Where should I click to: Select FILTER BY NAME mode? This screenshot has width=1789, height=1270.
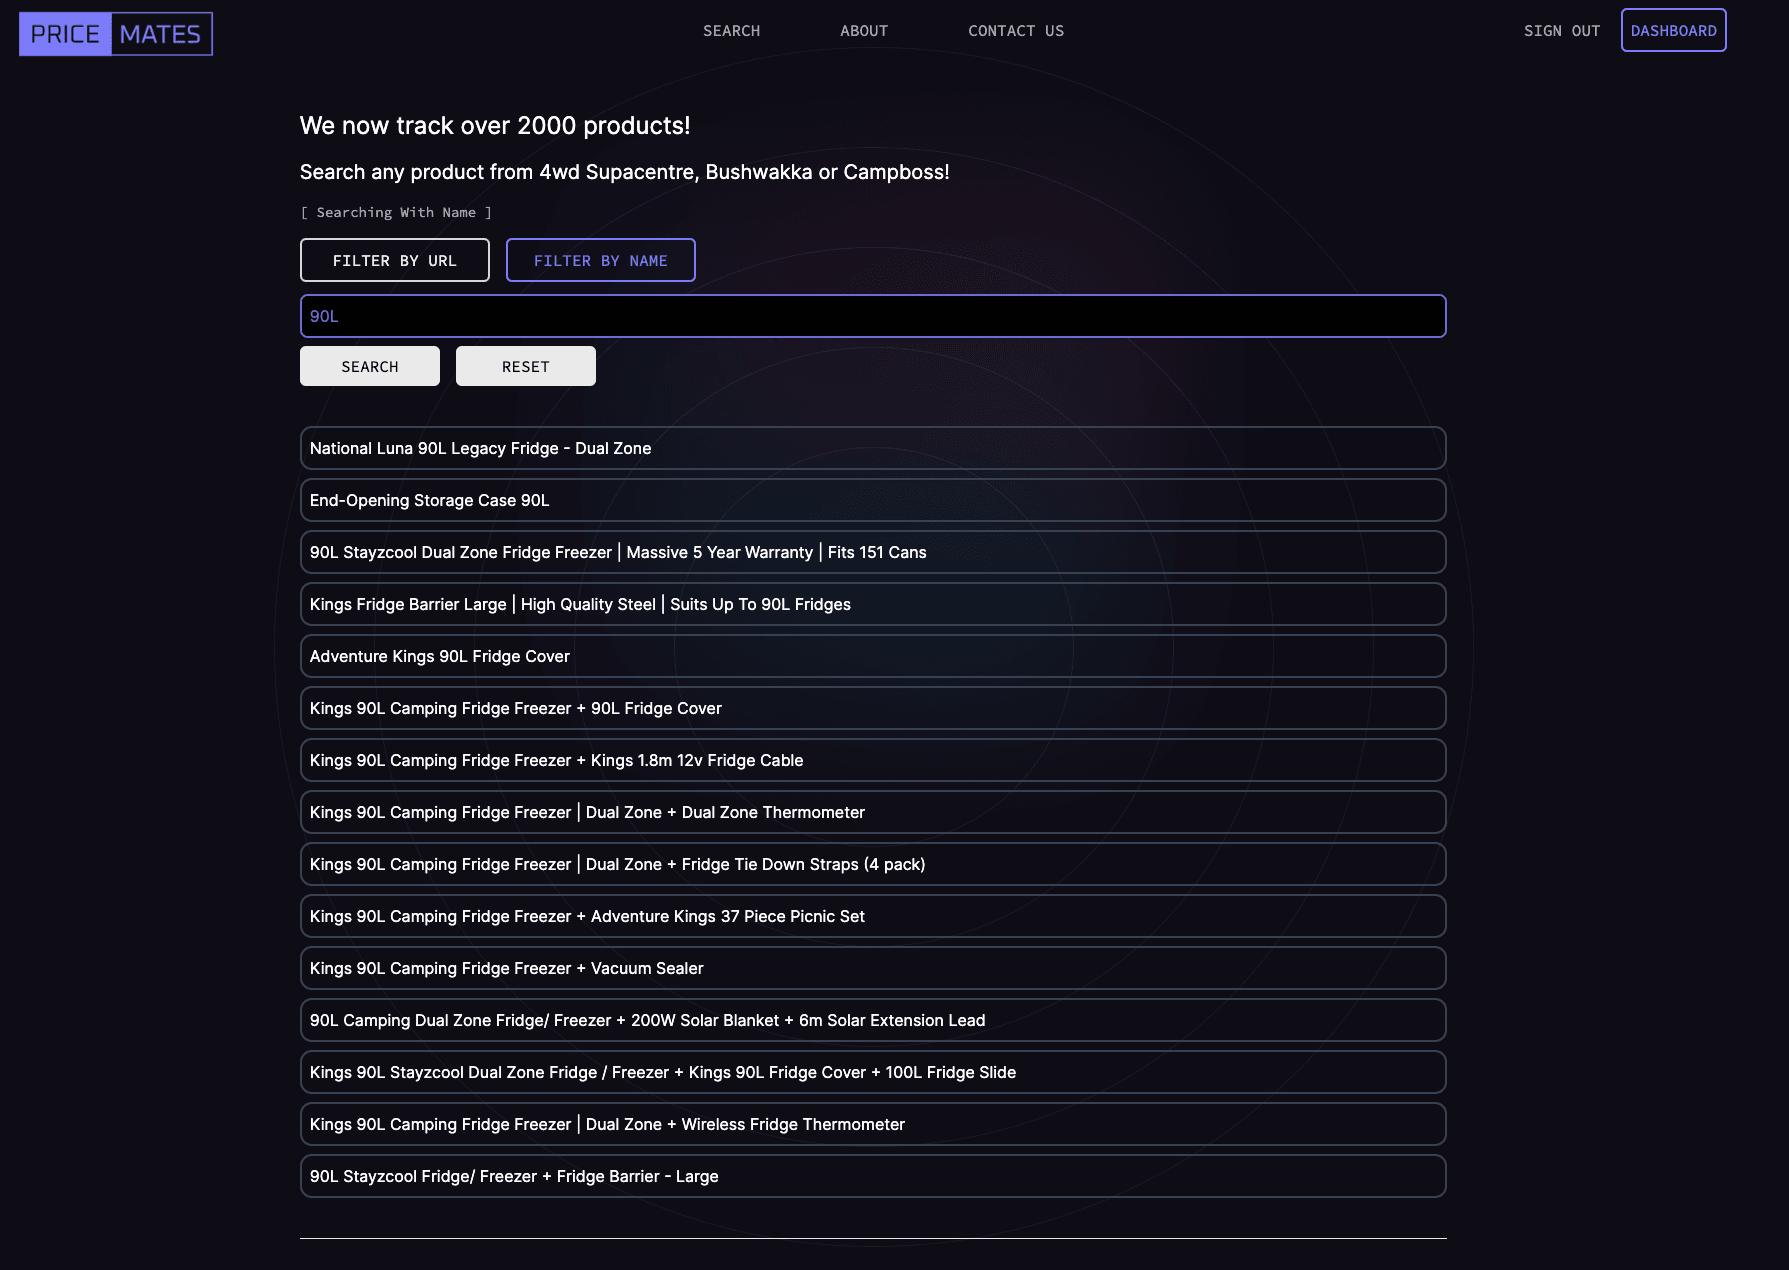click(600, 260)
